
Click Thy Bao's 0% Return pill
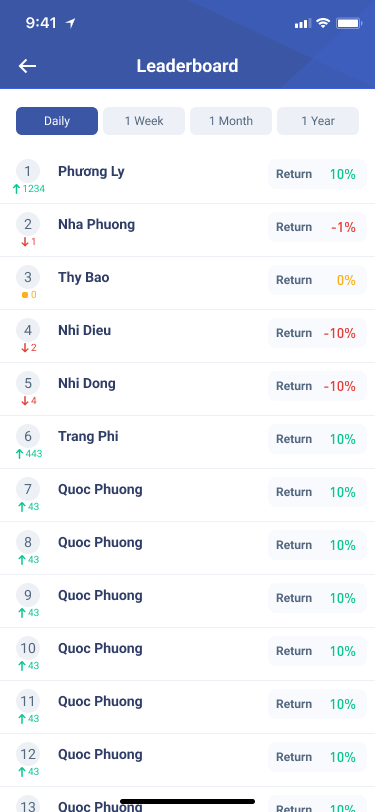tap(318, 280)
